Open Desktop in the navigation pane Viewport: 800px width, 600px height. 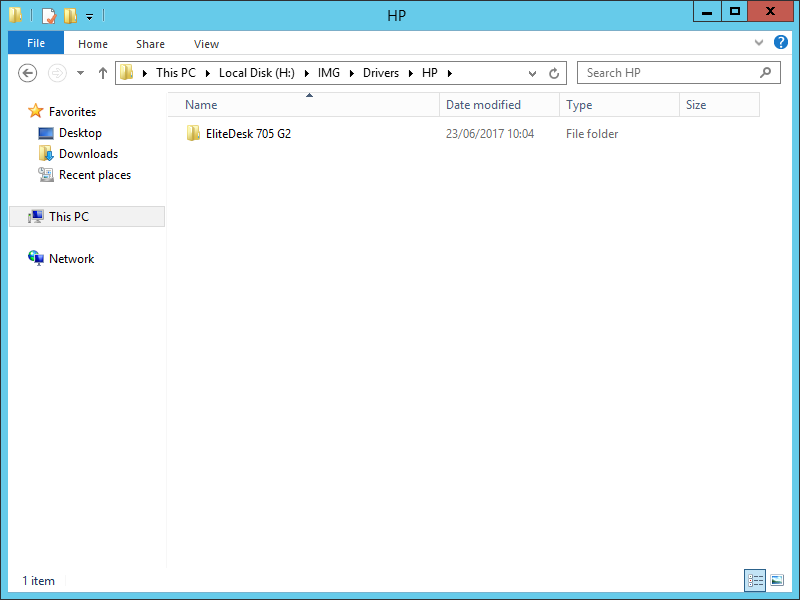point(80,133)
